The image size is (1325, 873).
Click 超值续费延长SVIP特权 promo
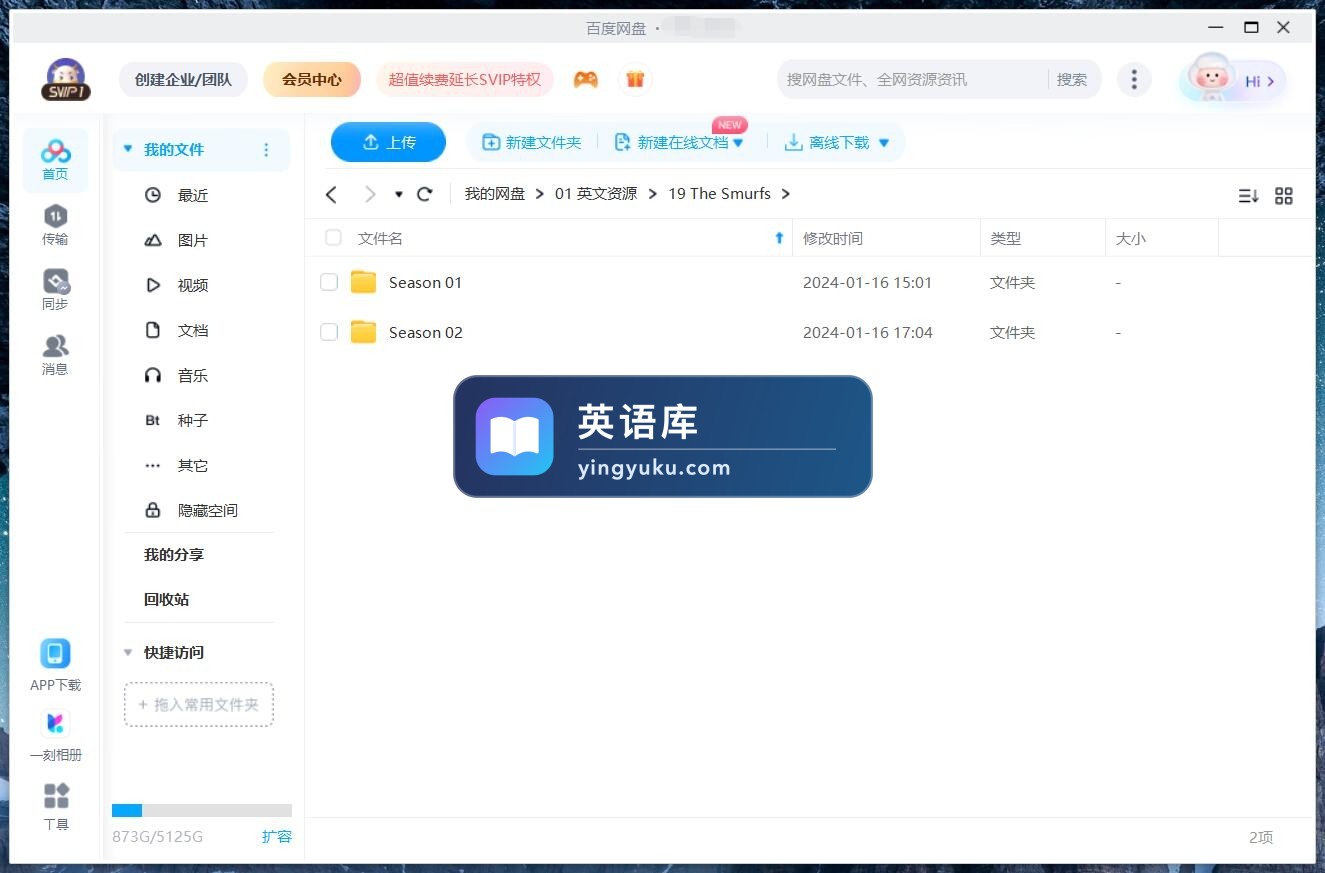coord(465,79)
